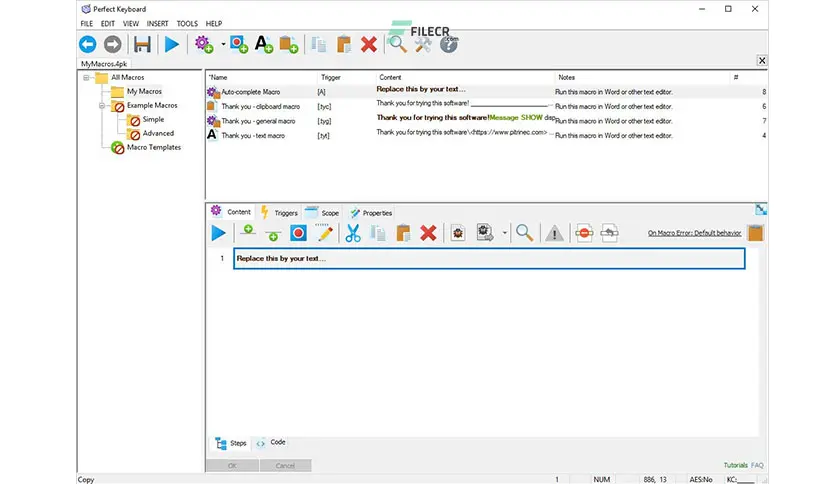The width and height of the screenshot is (836, 484).
Task: Switch to the Properties tab
Action: tap(371, 213)
